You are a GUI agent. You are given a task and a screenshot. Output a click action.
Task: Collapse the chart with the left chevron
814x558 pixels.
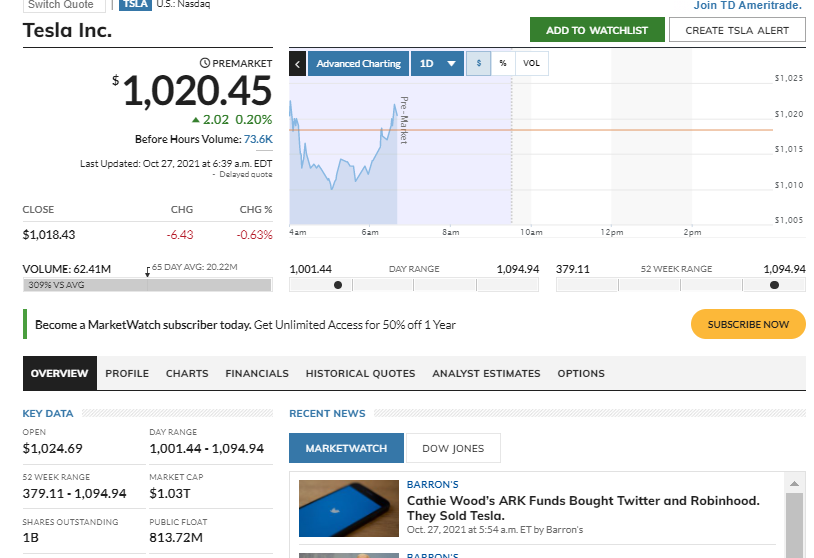pos(297,64)
